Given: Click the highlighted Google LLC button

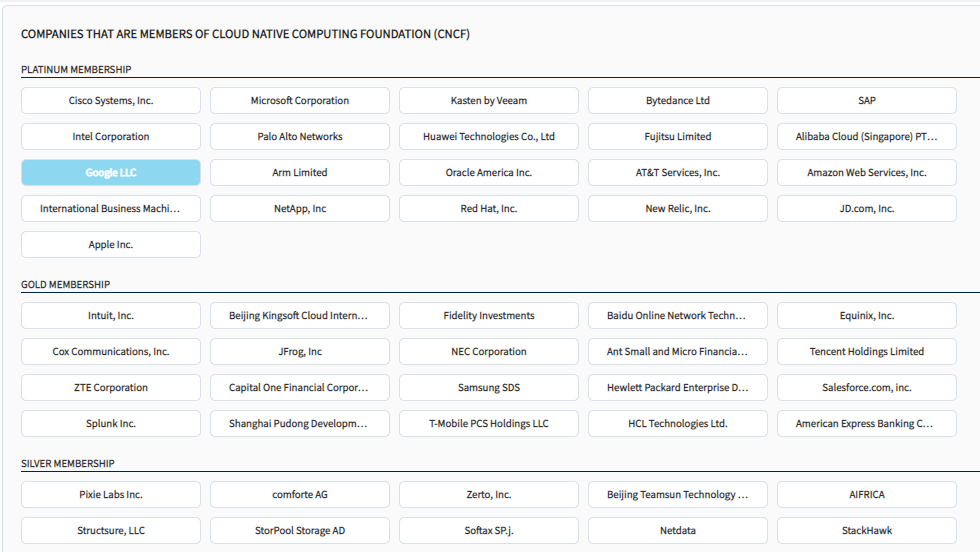Looking at the screenshot, I should pos(111,173).
